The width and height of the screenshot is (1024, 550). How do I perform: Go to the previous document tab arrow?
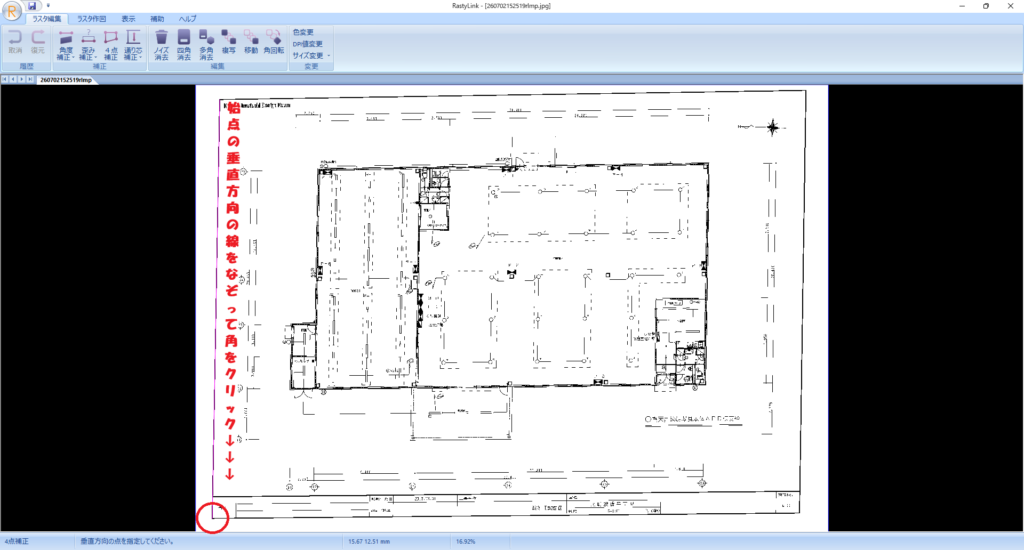pyautogui.click(x=13, y=80)
